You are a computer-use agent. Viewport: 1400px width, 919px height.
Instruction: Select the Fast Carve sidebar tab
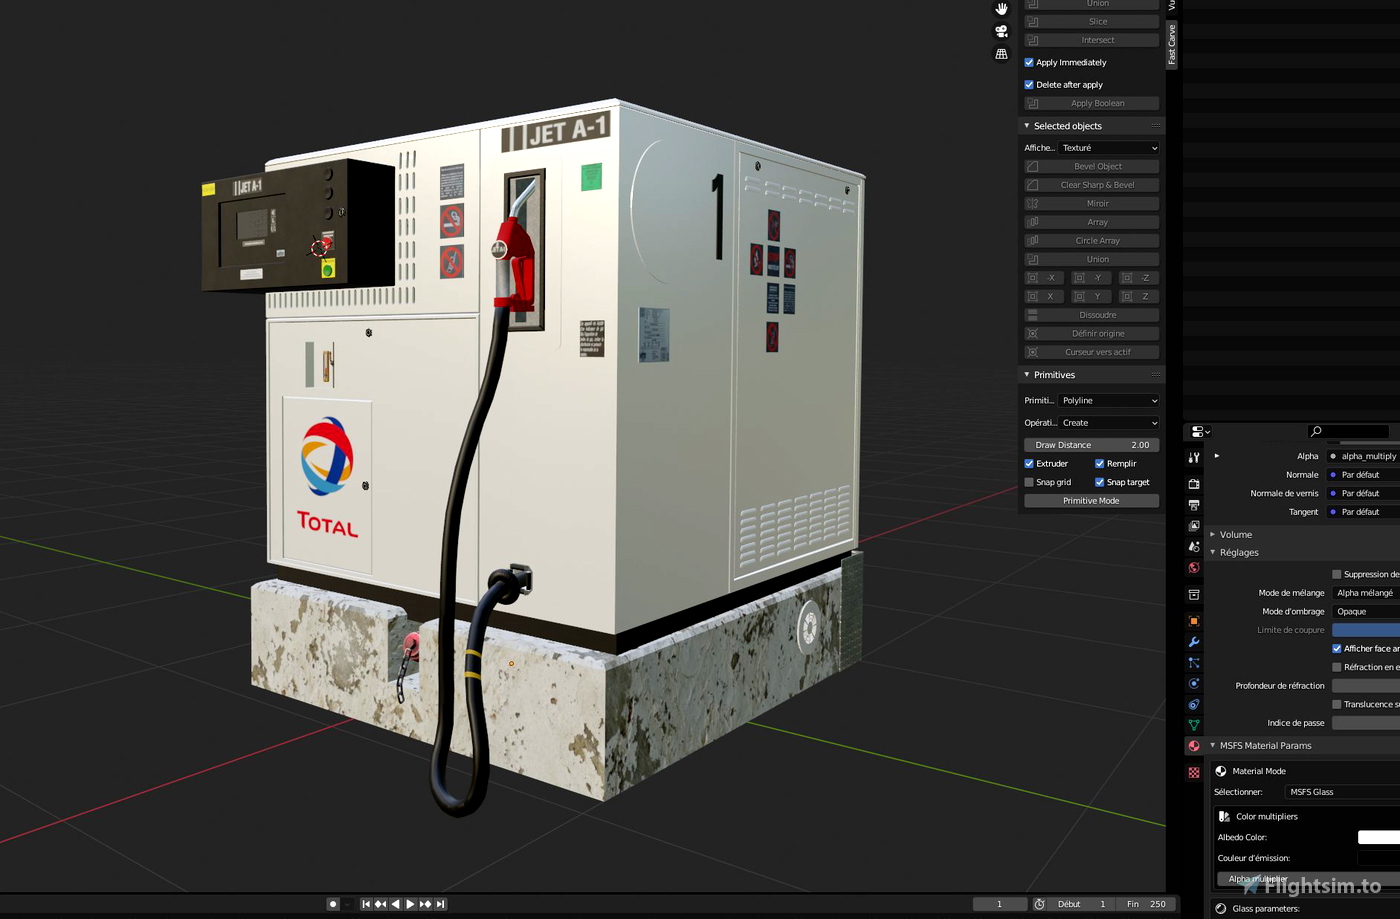point(1172,45)
